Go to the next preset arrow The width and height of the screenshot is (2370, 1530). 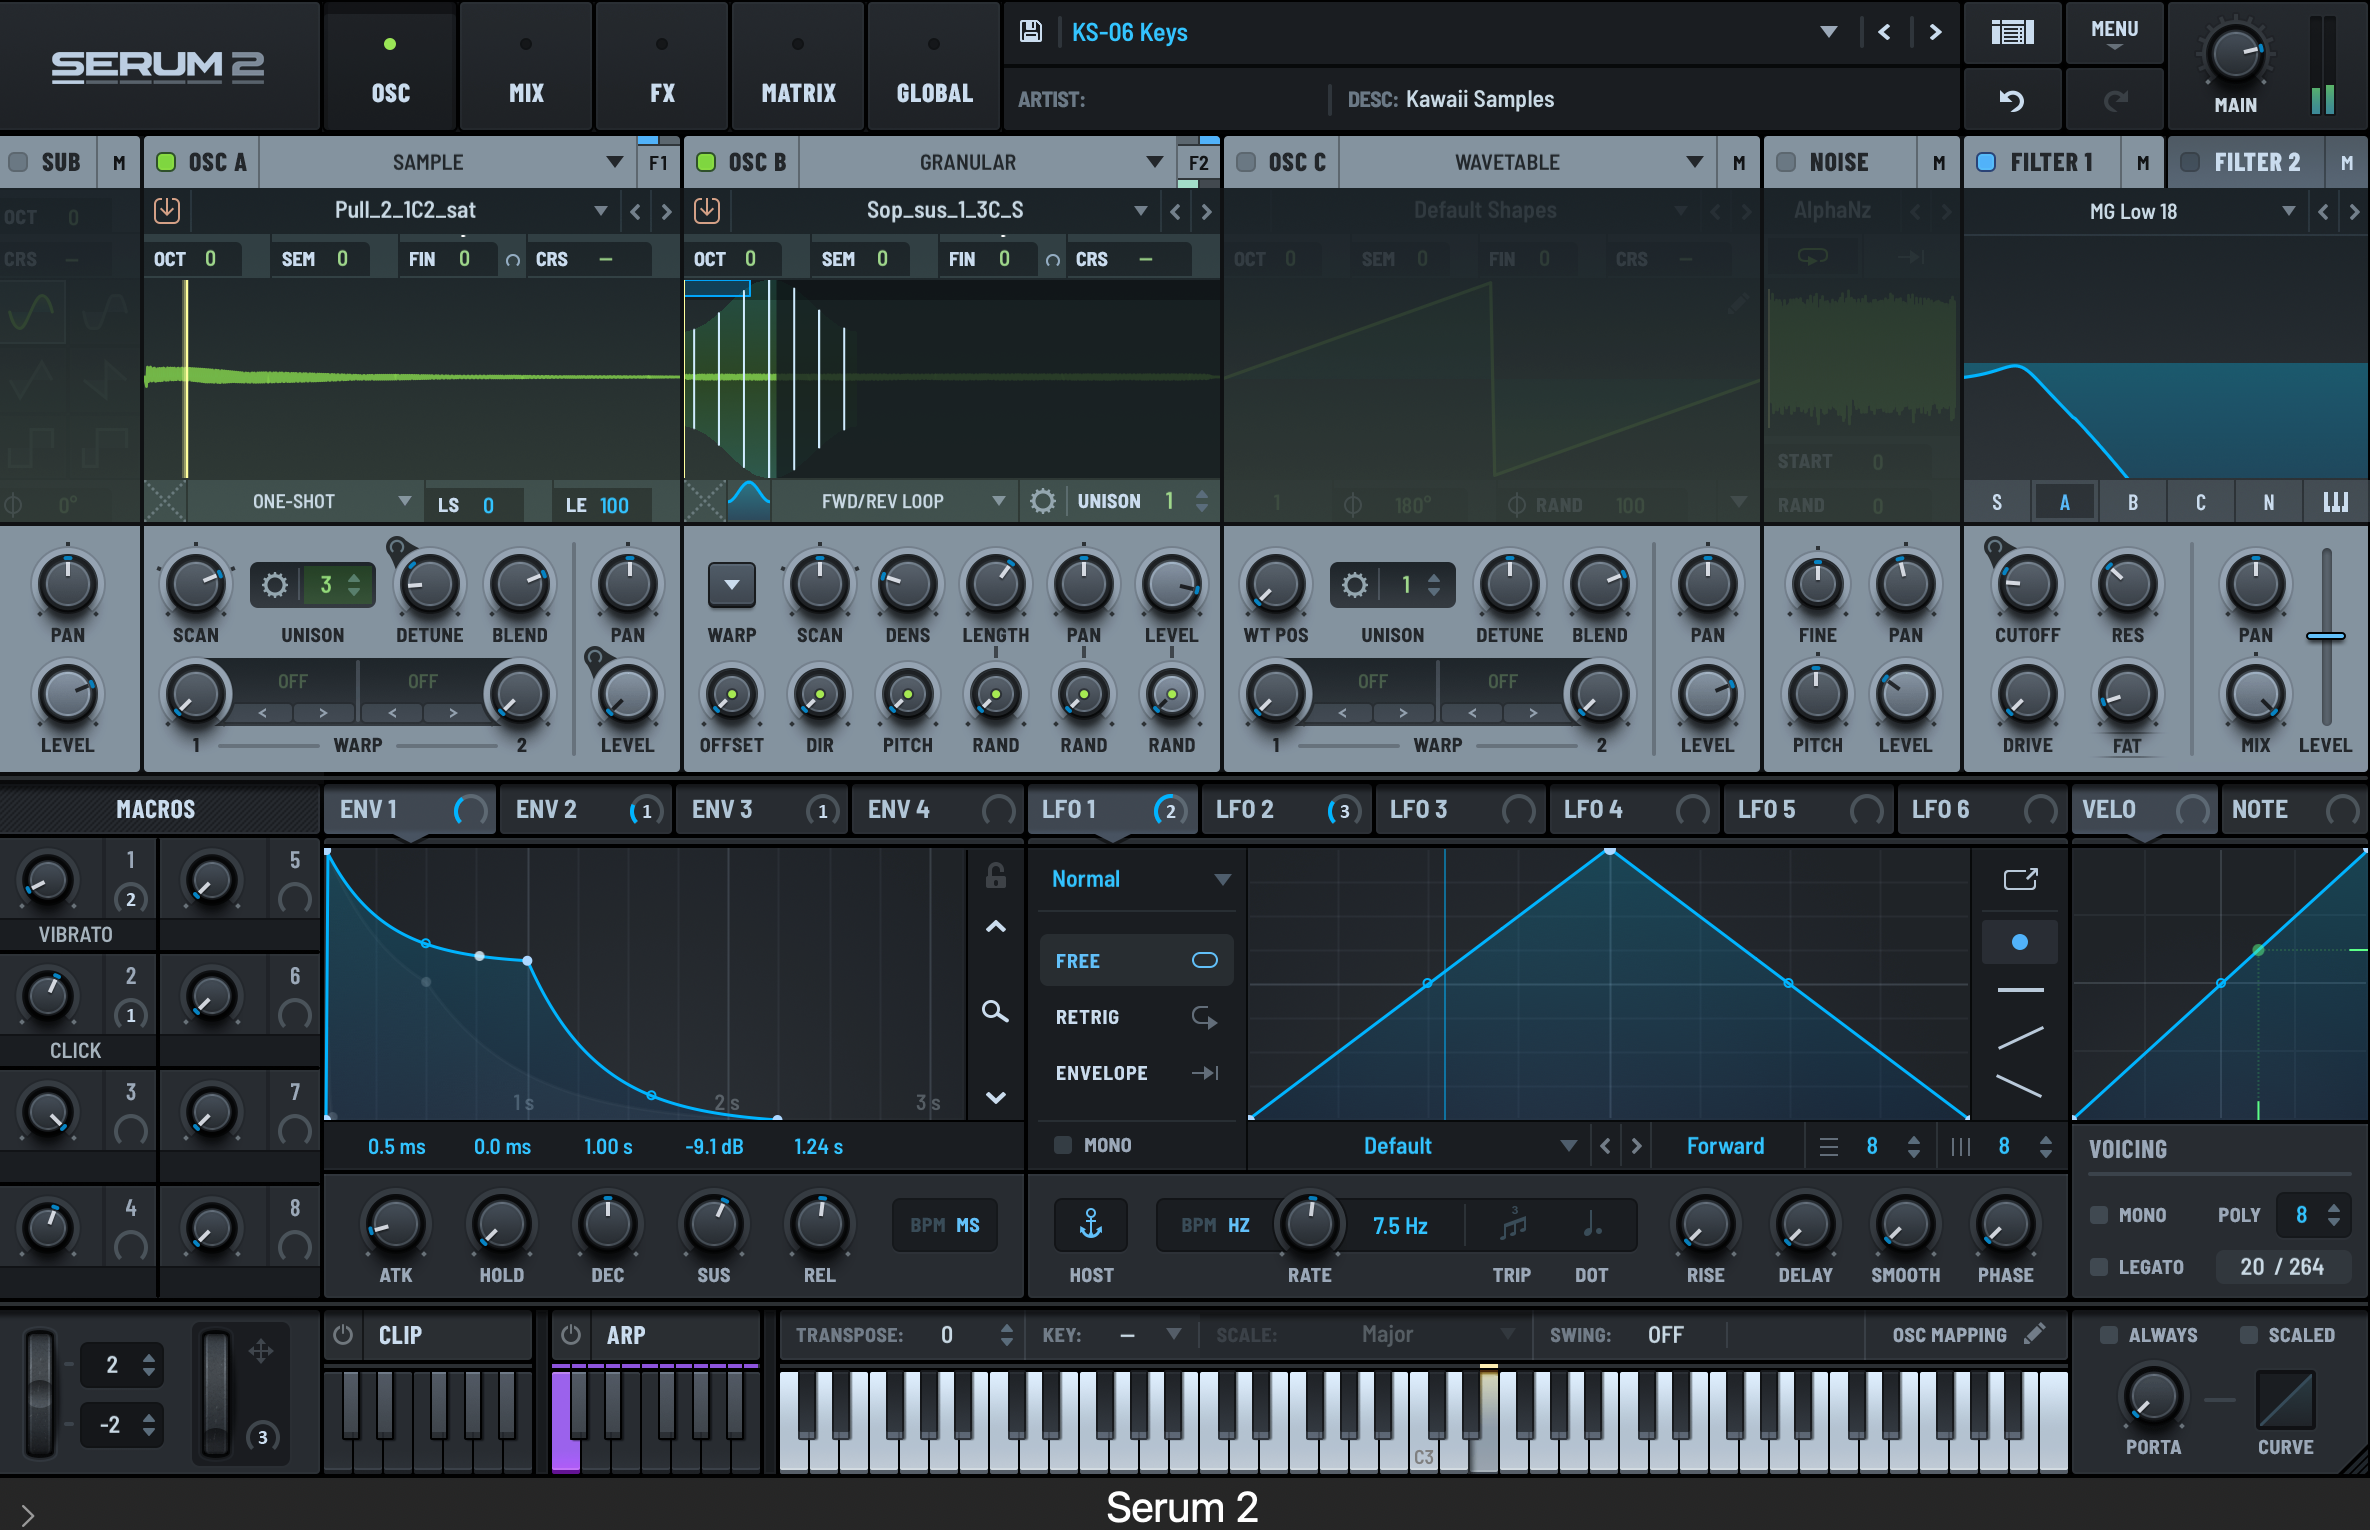point(1935,32)
